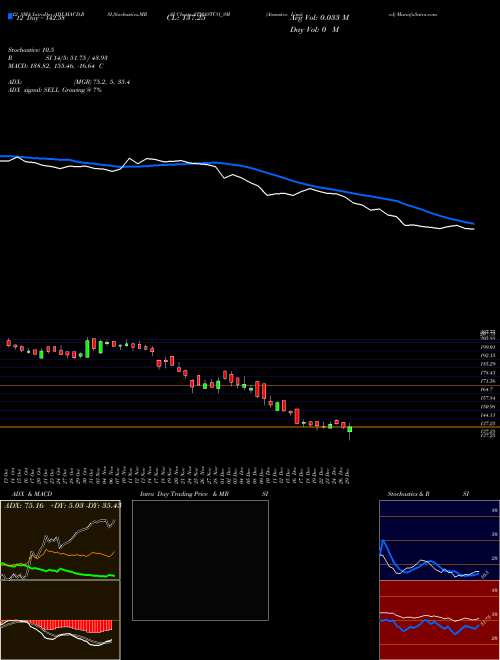Click the green +DY line in ADX panel
500x660 pixels.
click(x=59, y=571)
